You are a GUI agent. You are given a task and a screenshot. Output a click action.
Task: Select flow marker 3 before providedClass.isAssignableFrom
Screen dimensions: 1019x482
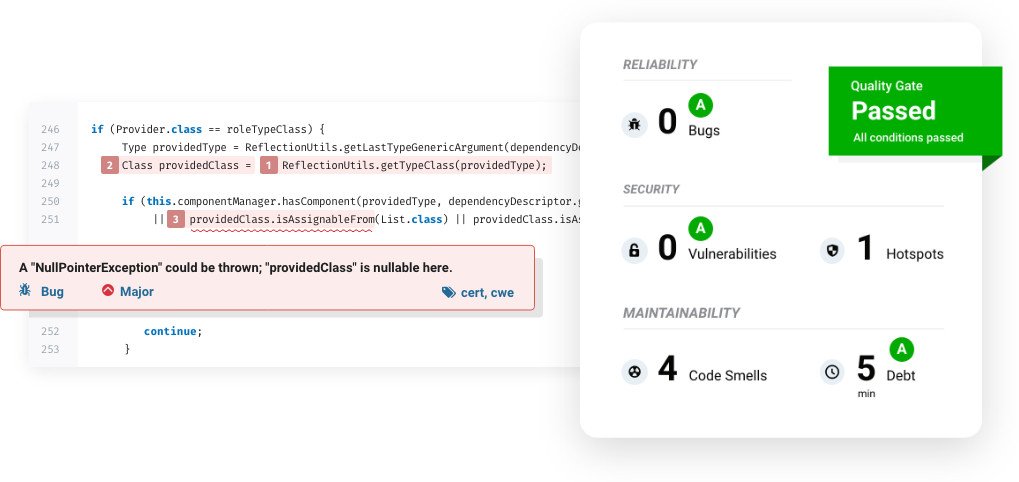coord(176,219)
